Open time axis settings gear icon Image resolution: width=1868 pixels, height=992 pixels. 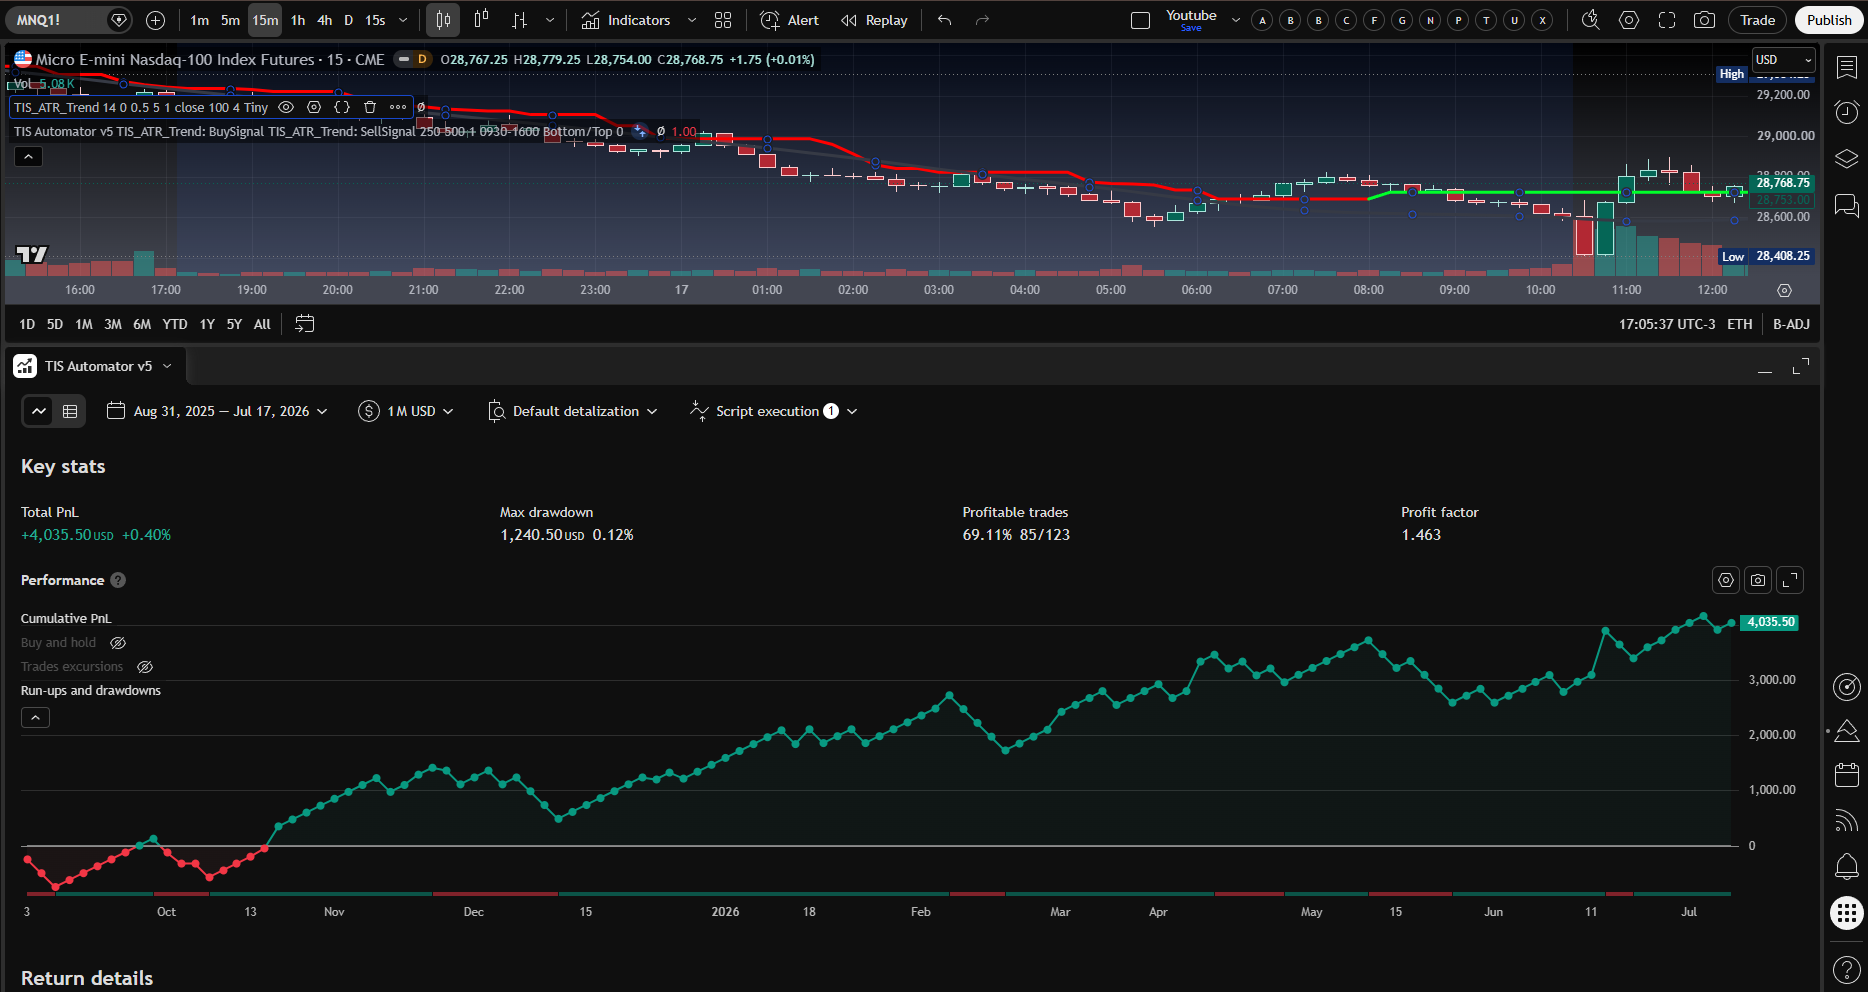(x=1784, y=290)
